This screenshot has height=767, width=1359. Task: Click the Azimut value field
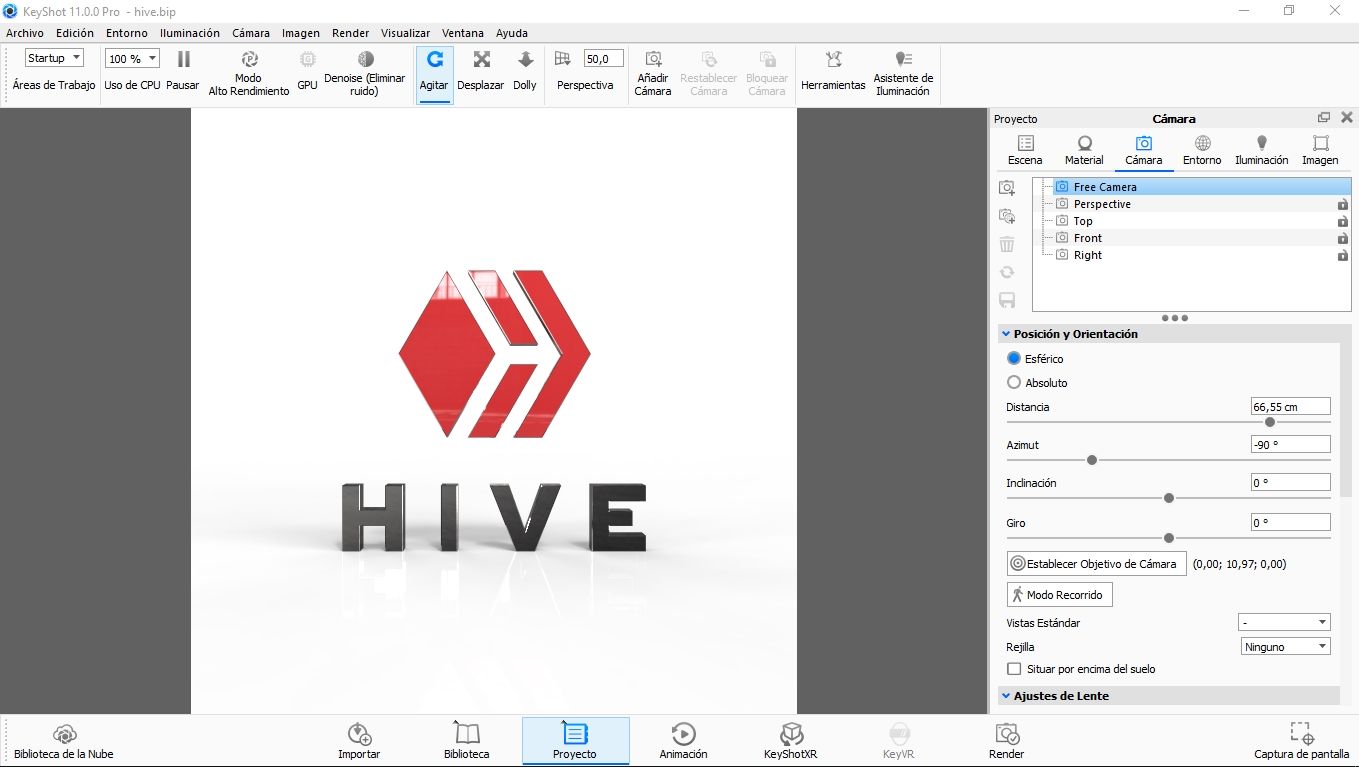coord(1290,444)
